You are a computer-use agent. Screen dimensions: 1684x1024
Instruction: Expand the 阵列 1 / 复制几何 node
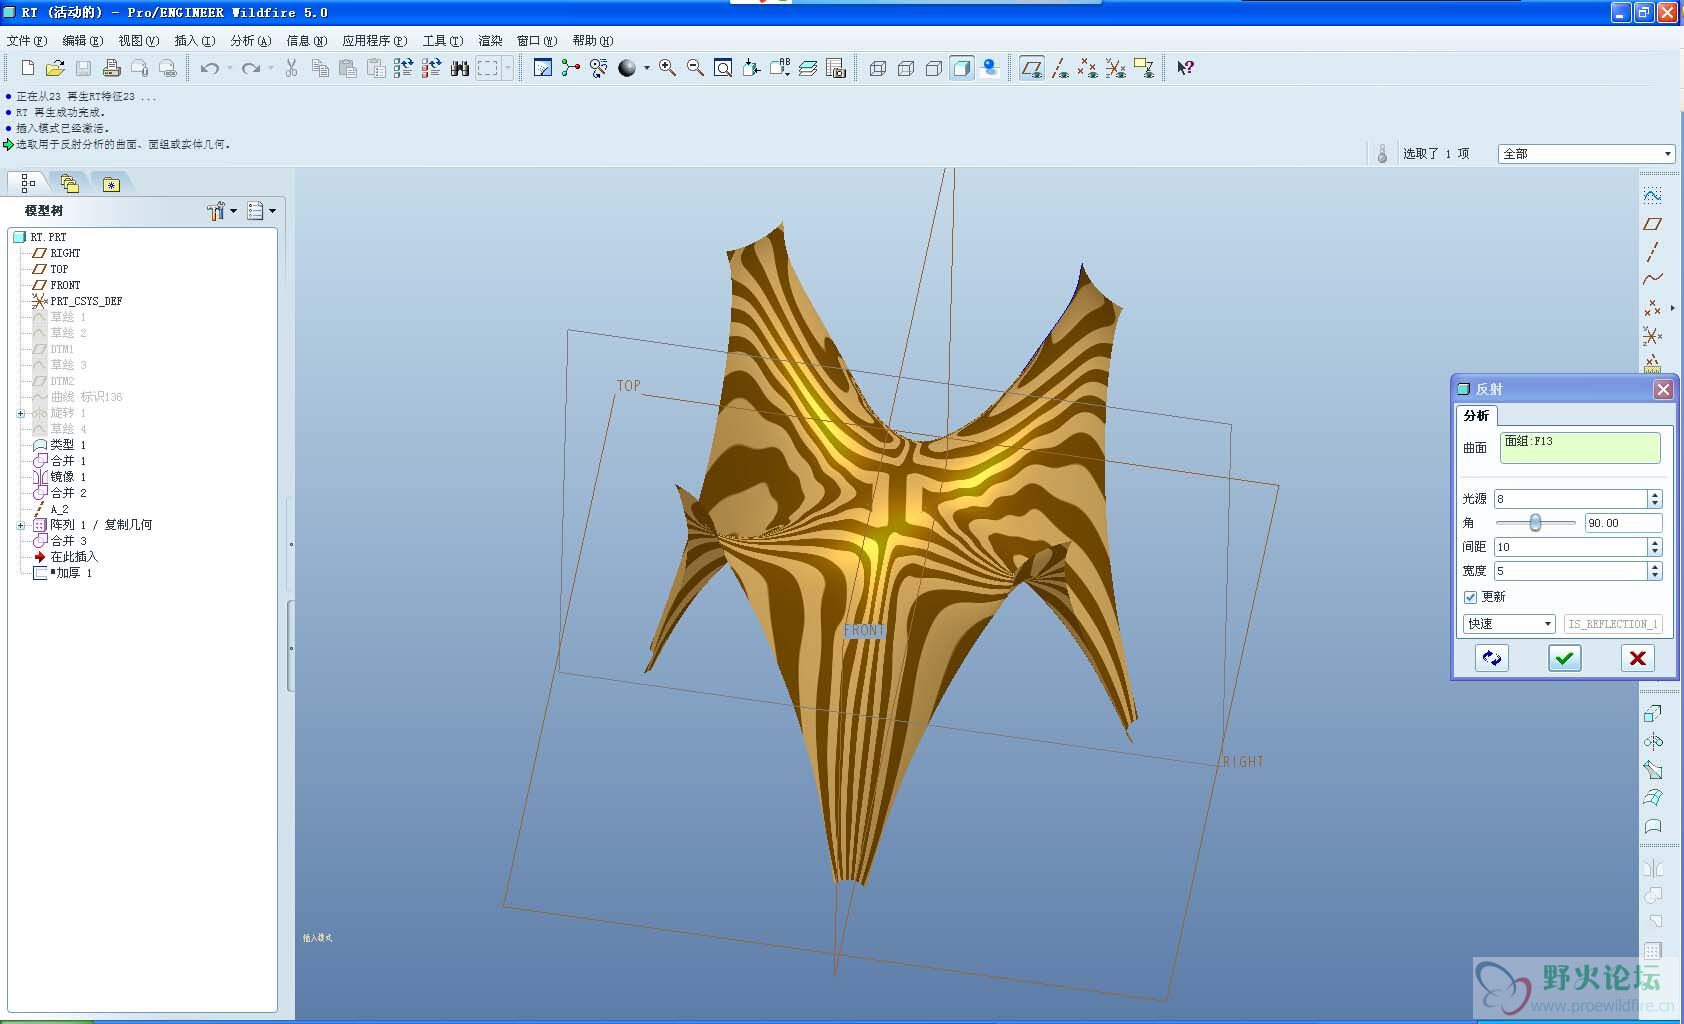20,525
